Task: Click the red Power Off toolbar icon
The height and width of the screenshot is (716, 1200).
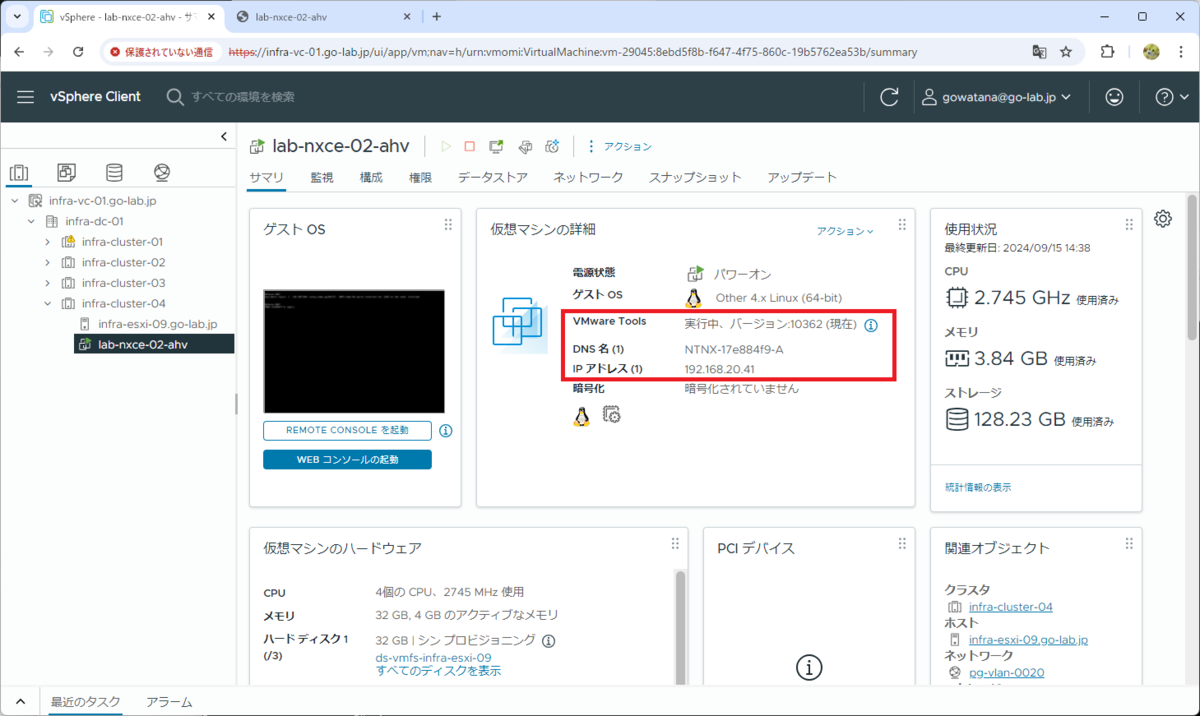Action: [470, 147]
